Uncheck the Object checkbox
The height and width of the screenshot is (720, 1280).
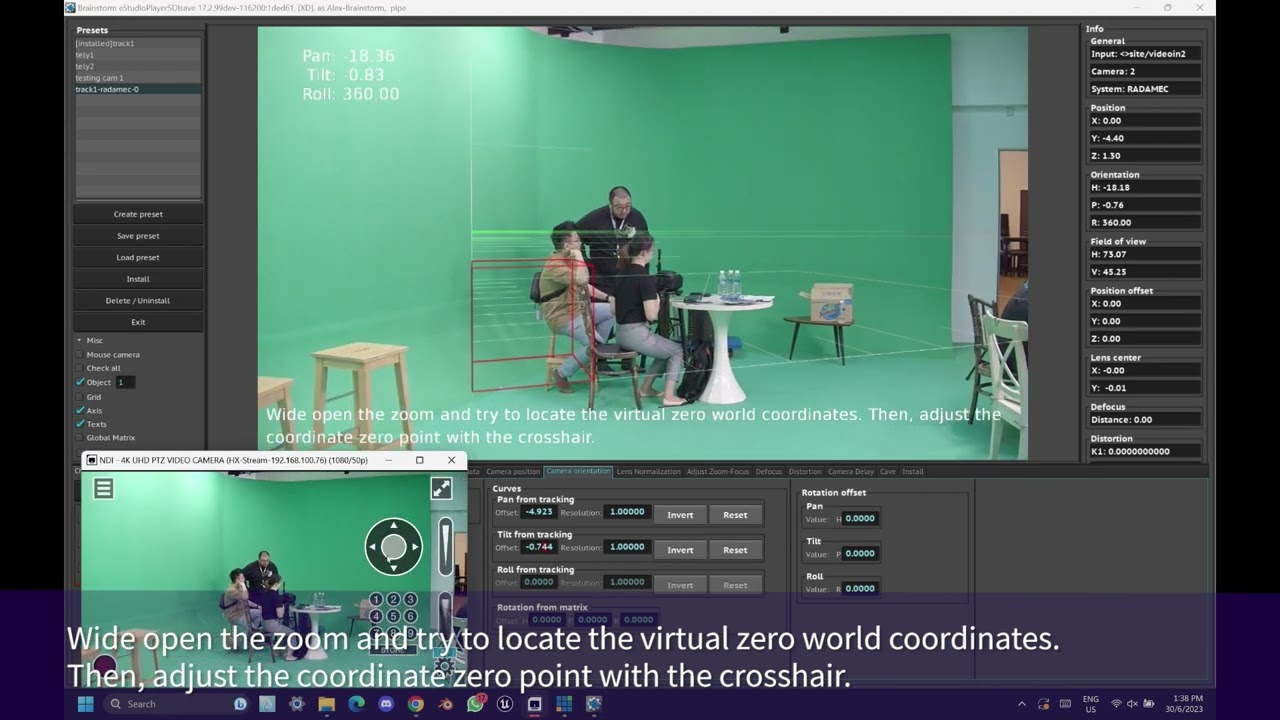[x=80, y=382]
